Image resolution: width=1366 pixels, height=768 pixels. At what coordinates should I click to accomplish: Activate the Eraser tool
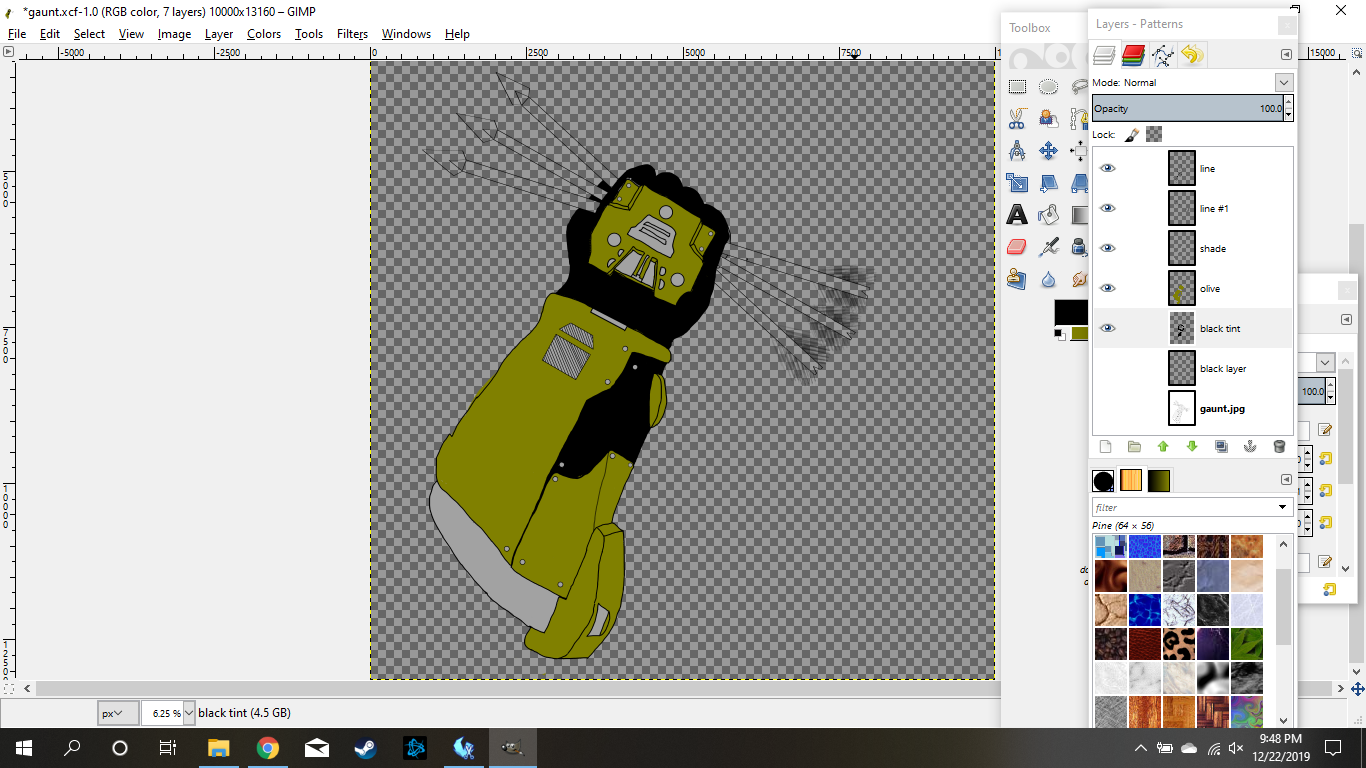pos(1017,247)
